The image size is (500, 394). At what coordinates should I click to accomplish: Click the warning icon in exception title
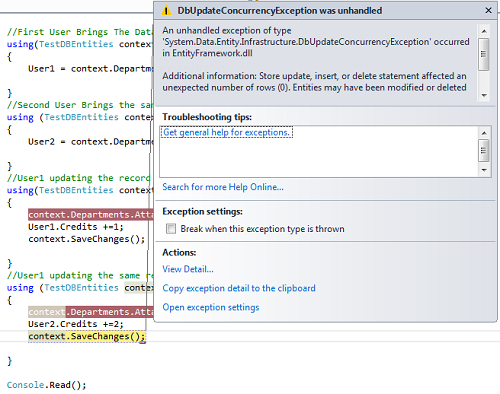(166, 11)
